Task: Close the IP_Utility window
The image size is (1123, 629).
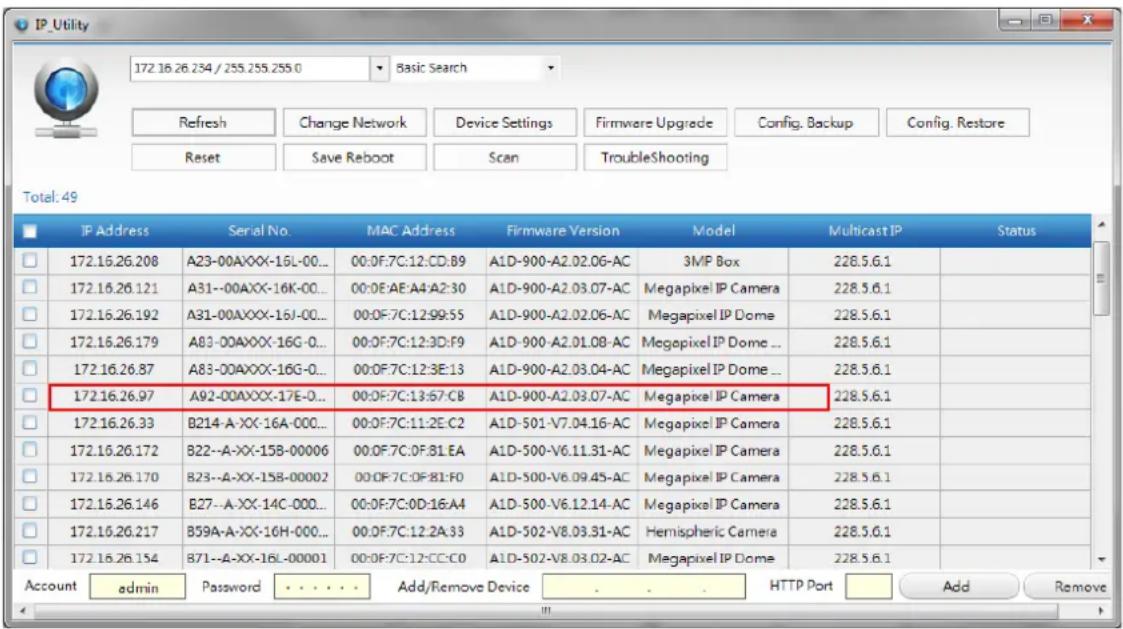Action: pos(1088,20)
